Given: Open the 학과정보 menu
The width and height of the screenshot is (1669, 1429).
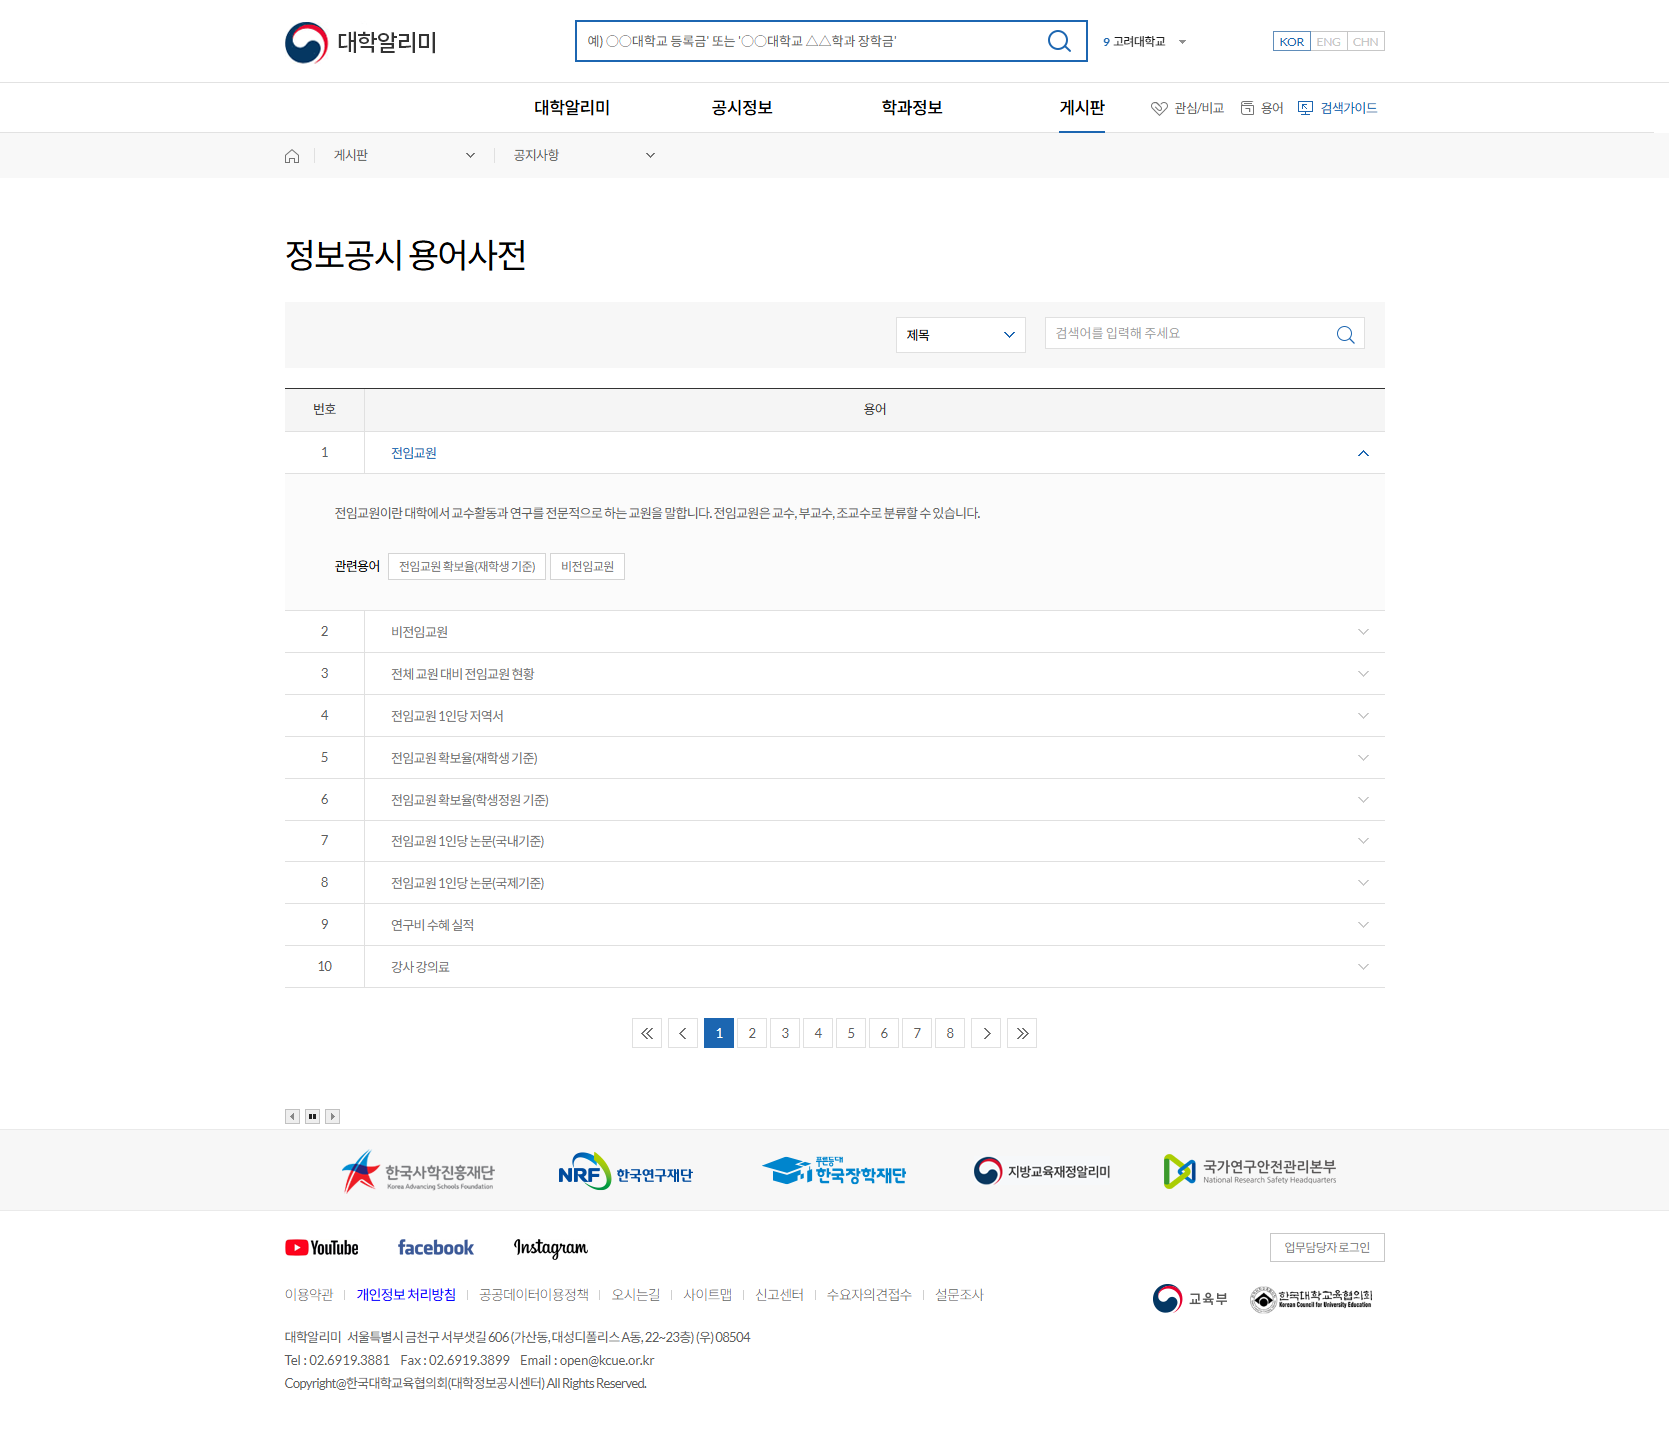Looking at the screenshot, I should (x=911, y=108).
